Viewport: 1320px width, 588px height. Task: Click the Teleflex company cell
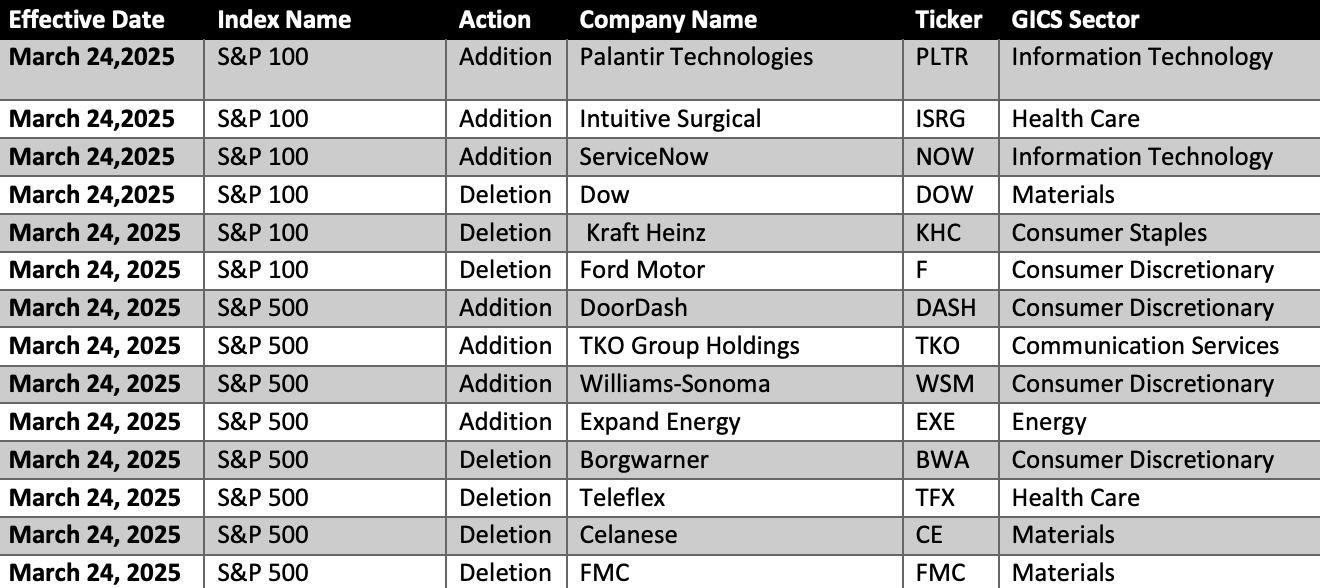(x=734, y=498)
